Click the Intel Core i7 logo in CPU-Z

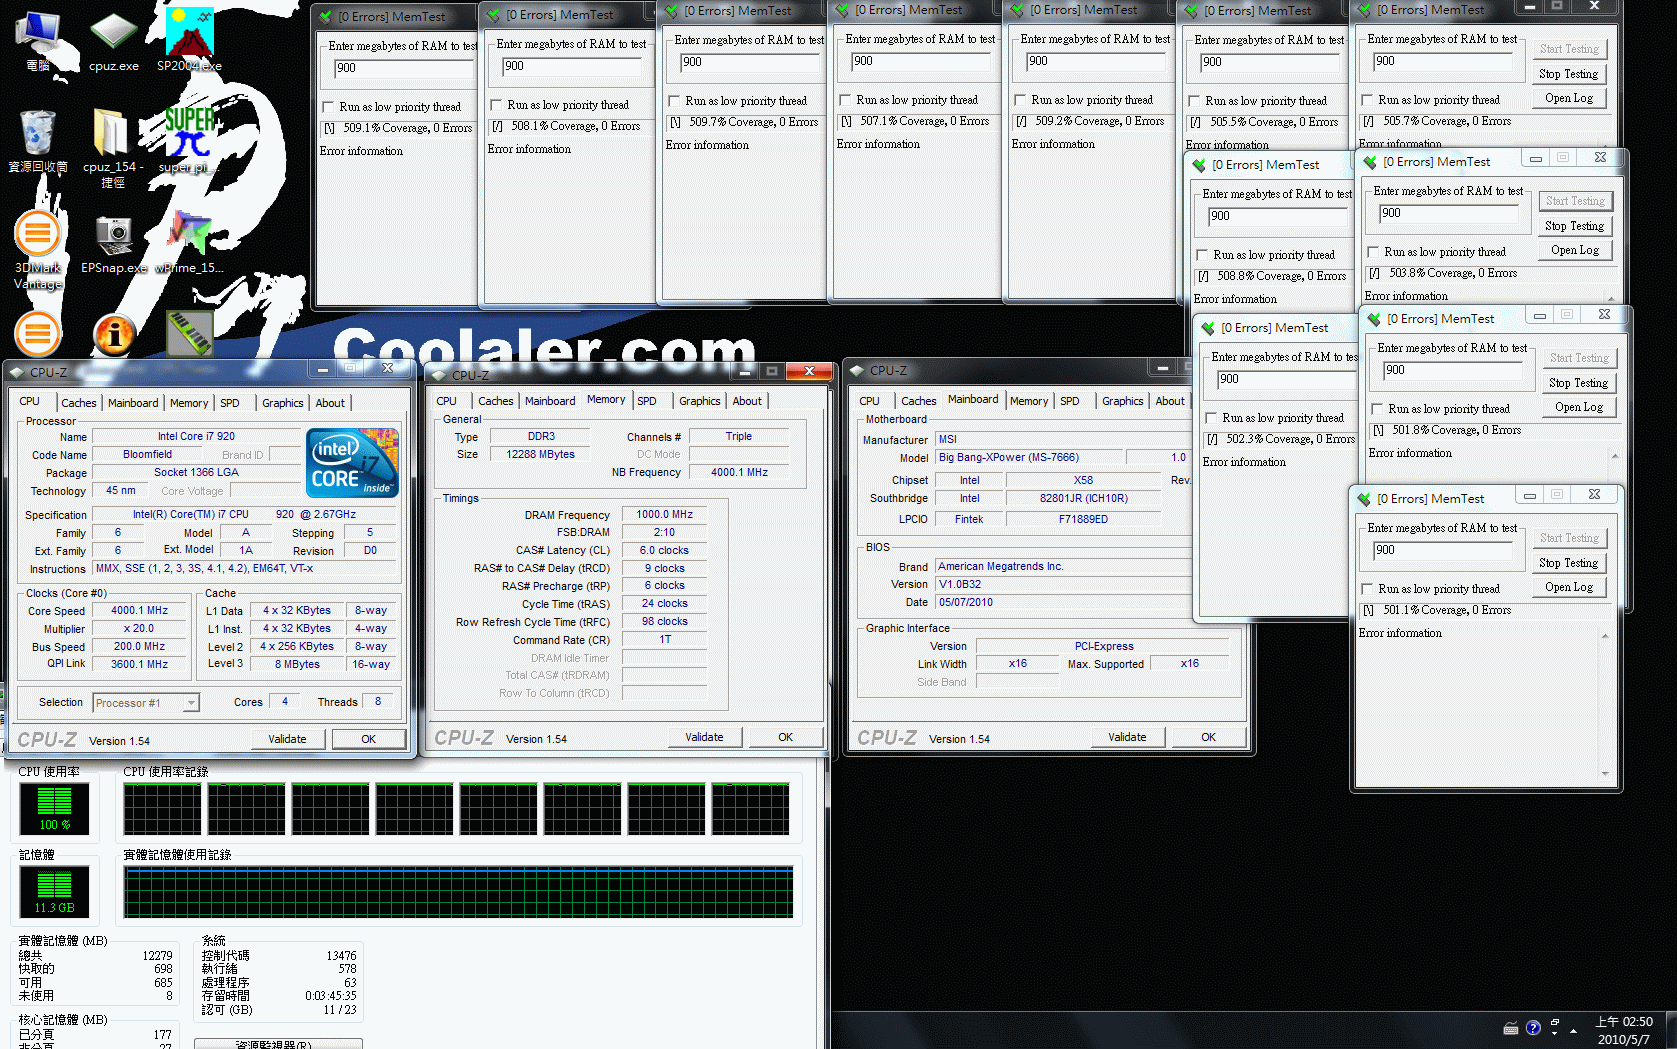[x=352, y=462]
